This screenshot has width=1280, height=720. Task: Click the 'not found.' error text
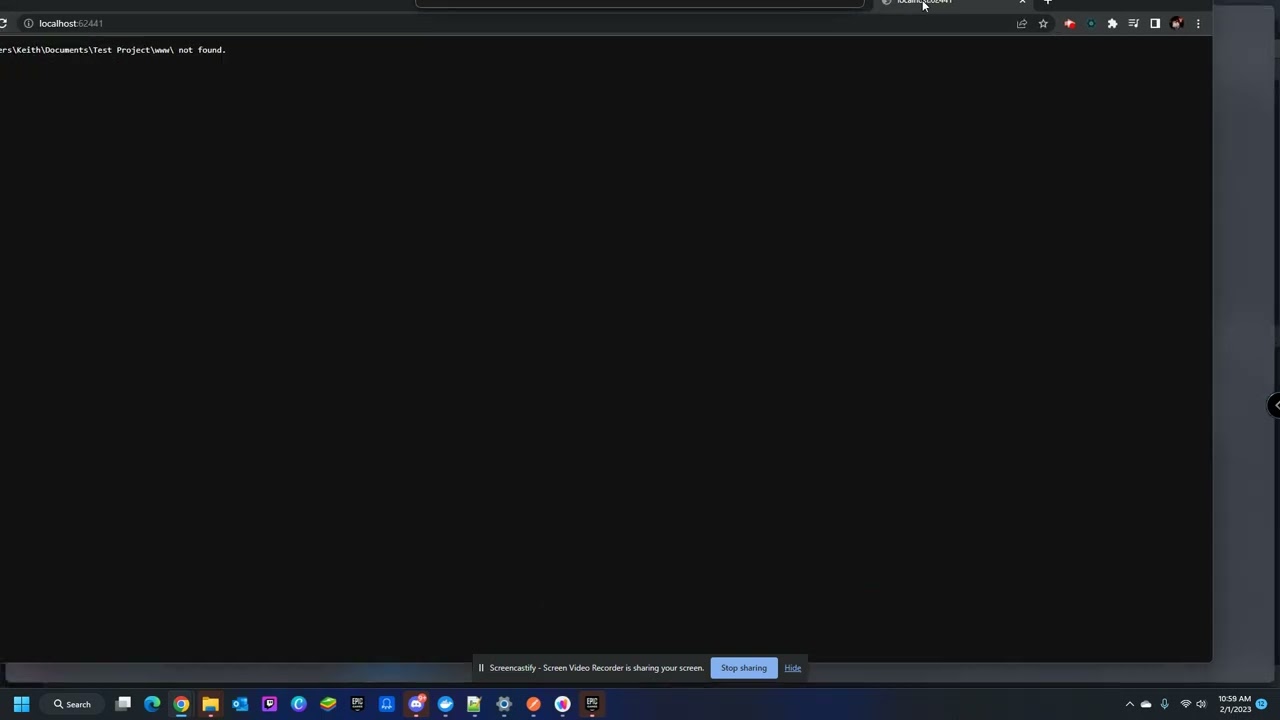[202, 50]
